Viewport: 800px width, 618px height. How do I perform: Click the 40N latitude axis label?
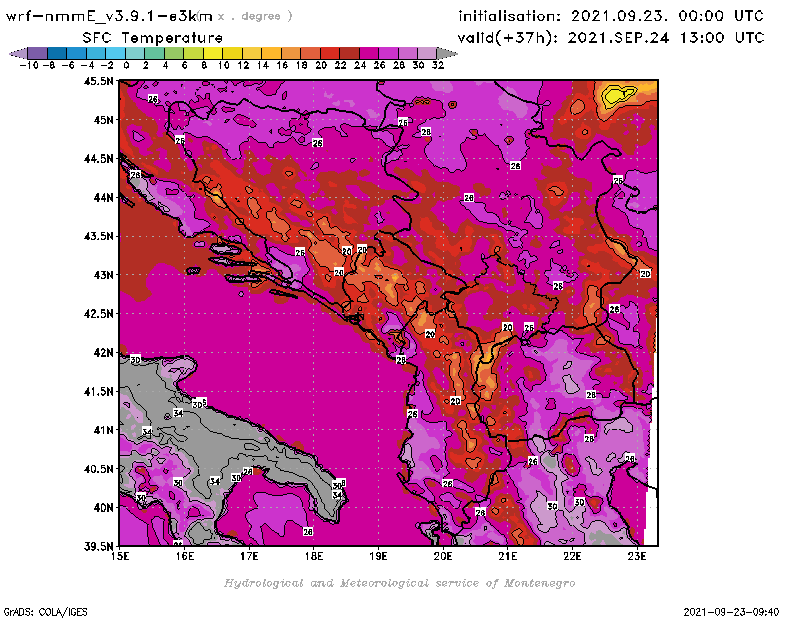pos(104,508)
